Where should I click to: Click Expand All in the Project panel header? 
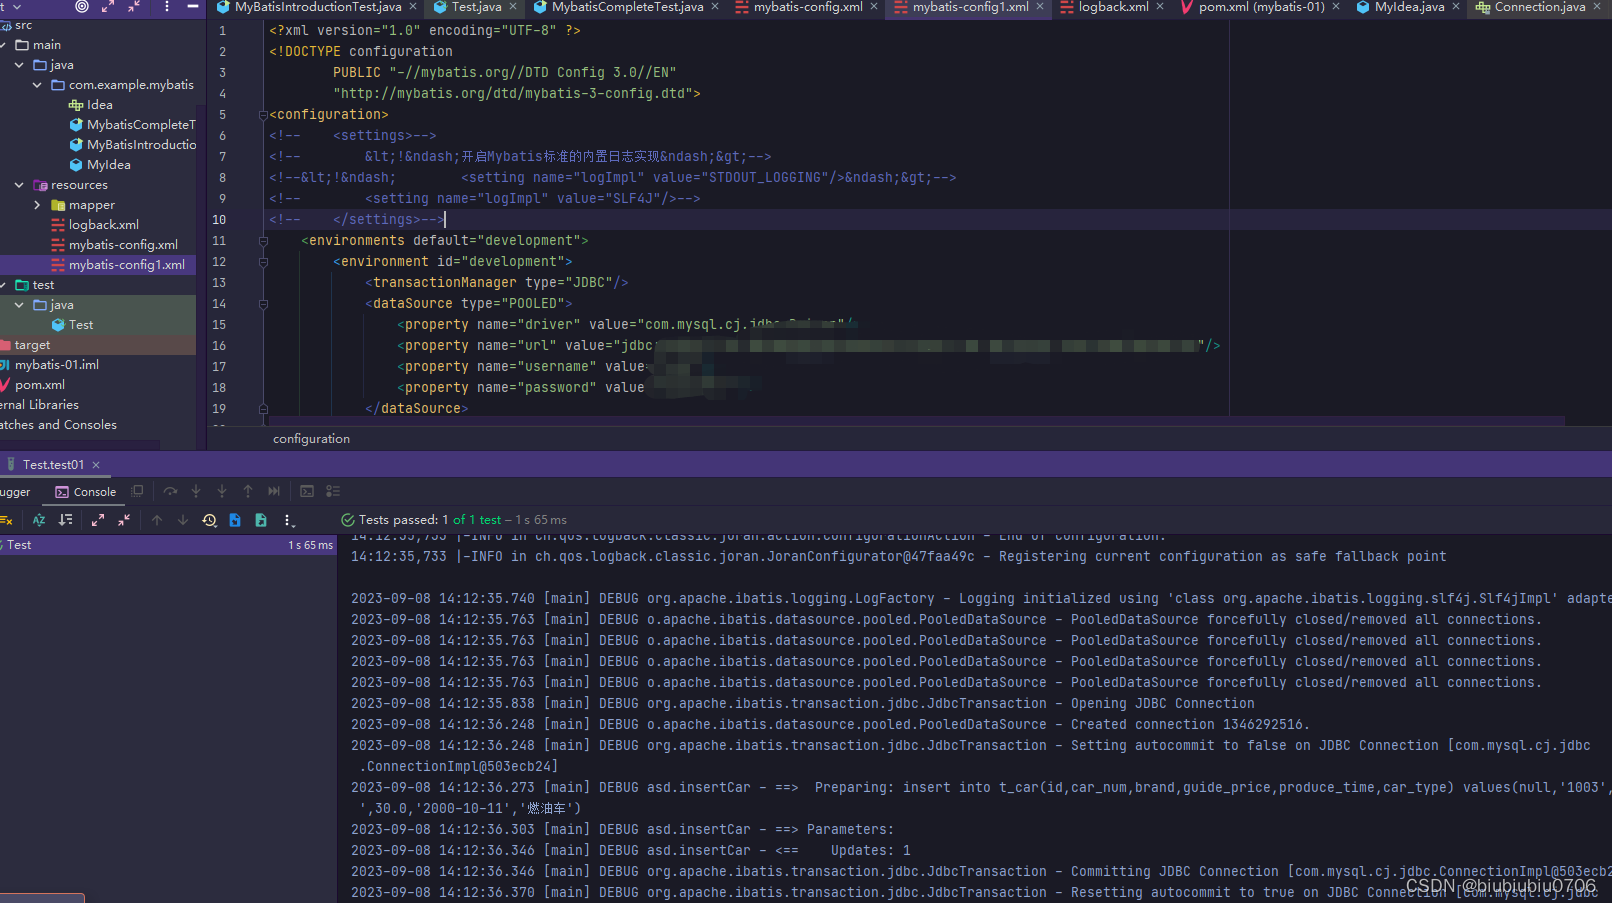108,6
